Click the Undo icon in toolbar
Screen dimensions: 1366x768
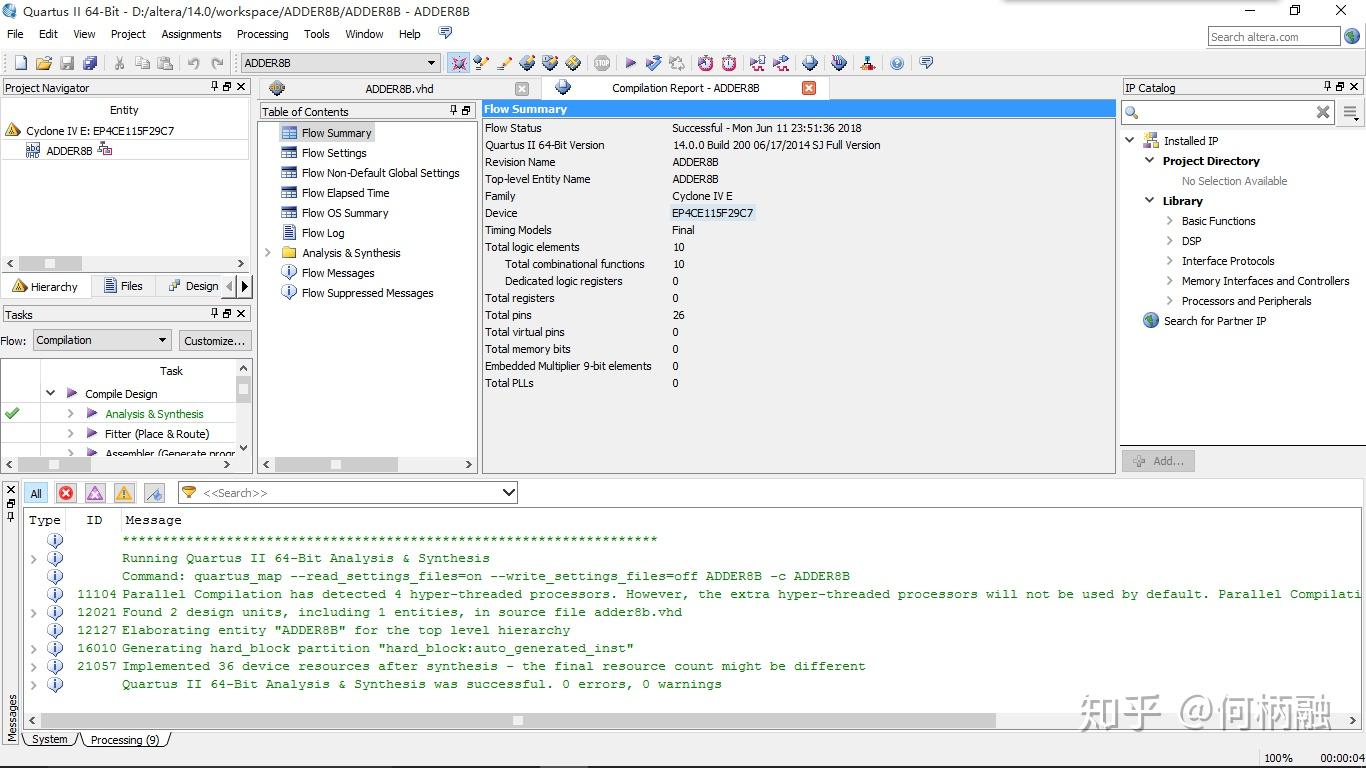[x=193, y=63]
